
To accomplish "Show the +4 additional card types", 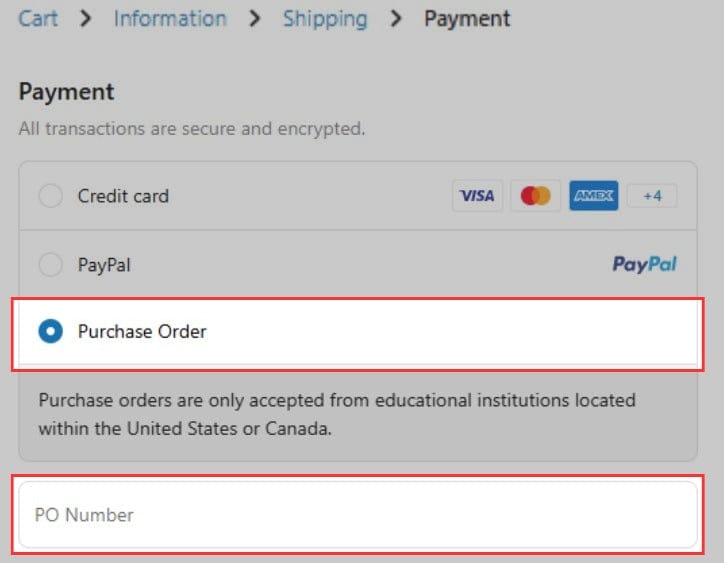I will coord(652,196).
